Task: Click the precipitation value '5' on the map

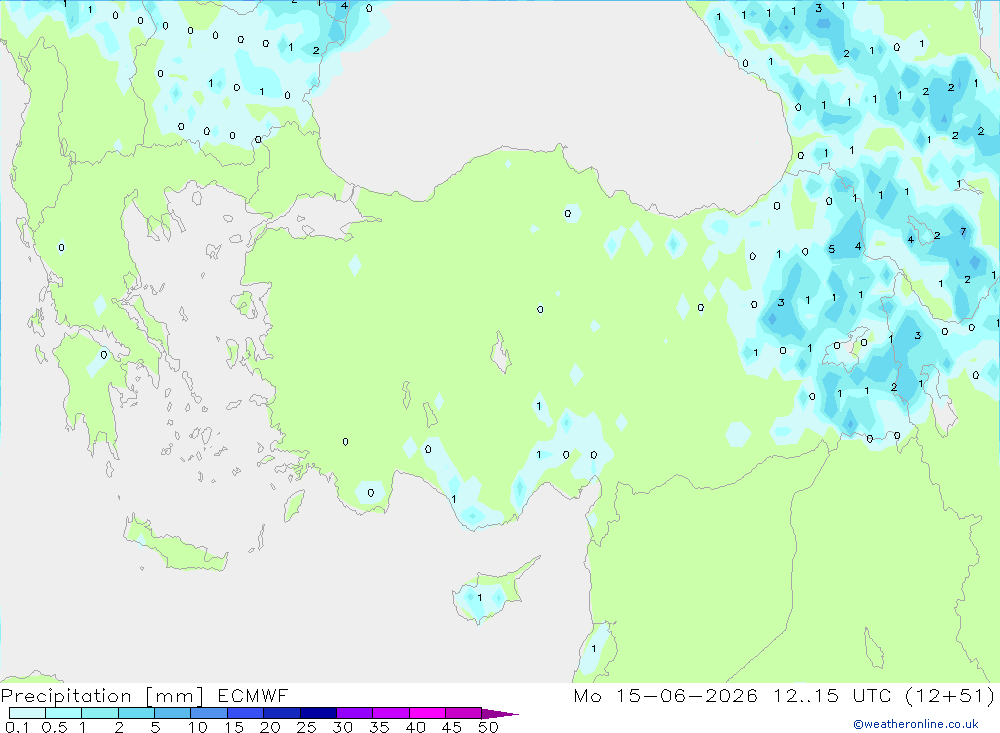Action: [832, 249]
